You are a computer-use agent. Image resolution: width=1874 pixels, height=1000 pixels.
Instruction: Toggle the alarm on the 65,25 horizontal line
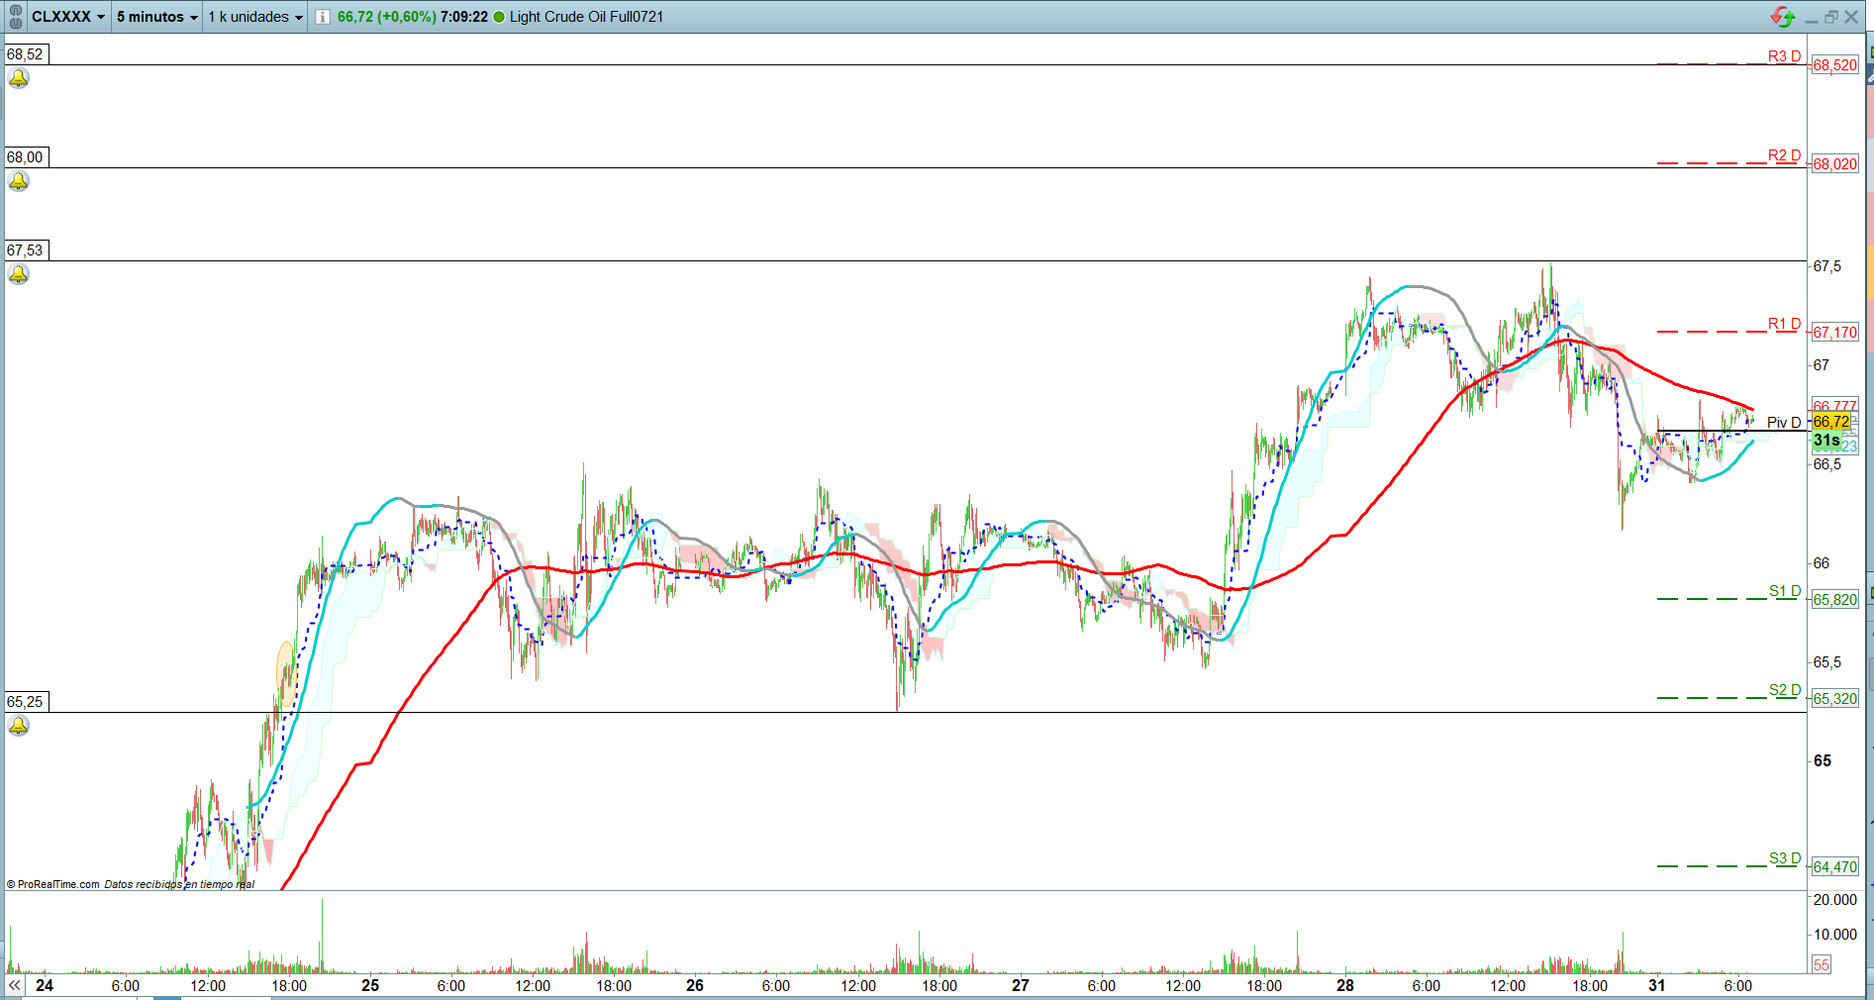click(18, 726)
